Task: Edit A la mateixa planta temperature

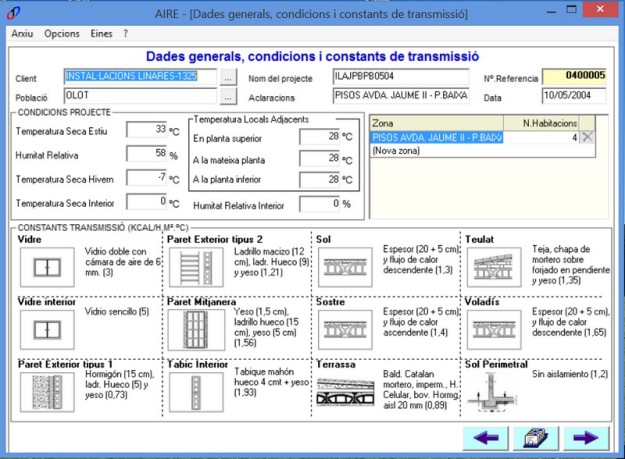Action: pos(320,159)
